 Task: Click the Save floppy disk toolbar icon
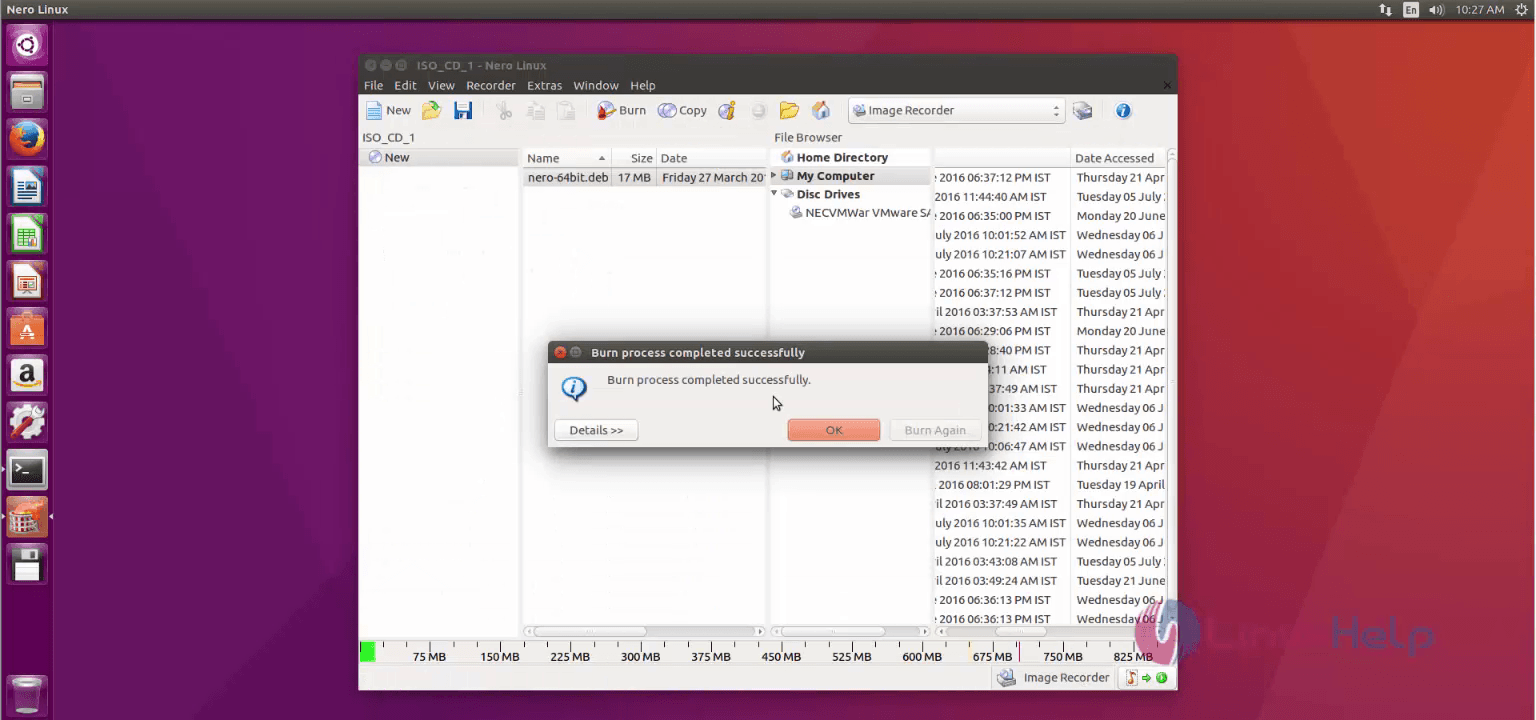(x=463, y=111)
